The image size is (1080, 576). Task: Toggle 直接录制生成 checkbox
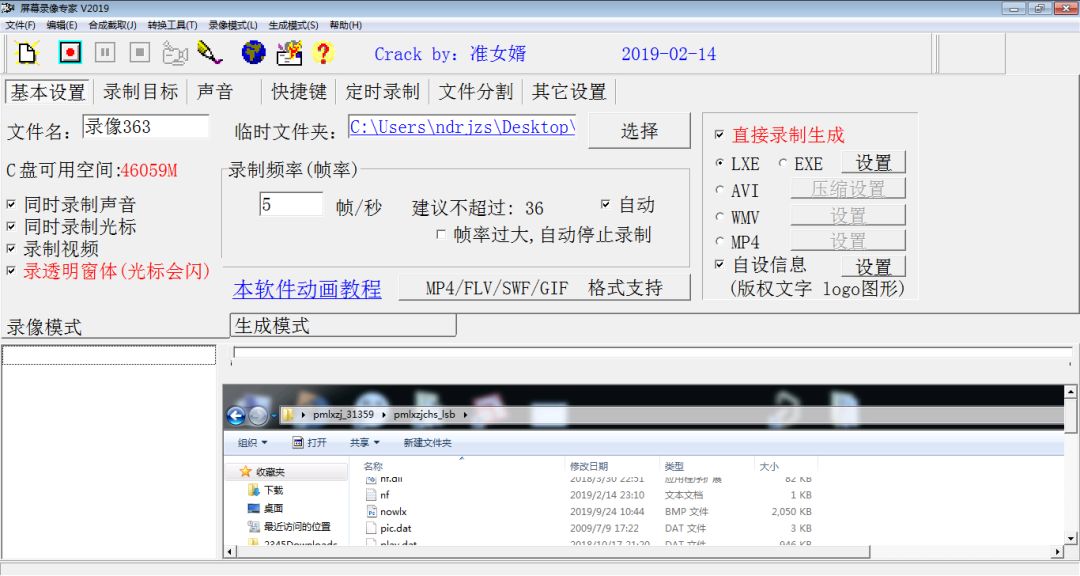[x=719, y=134]
